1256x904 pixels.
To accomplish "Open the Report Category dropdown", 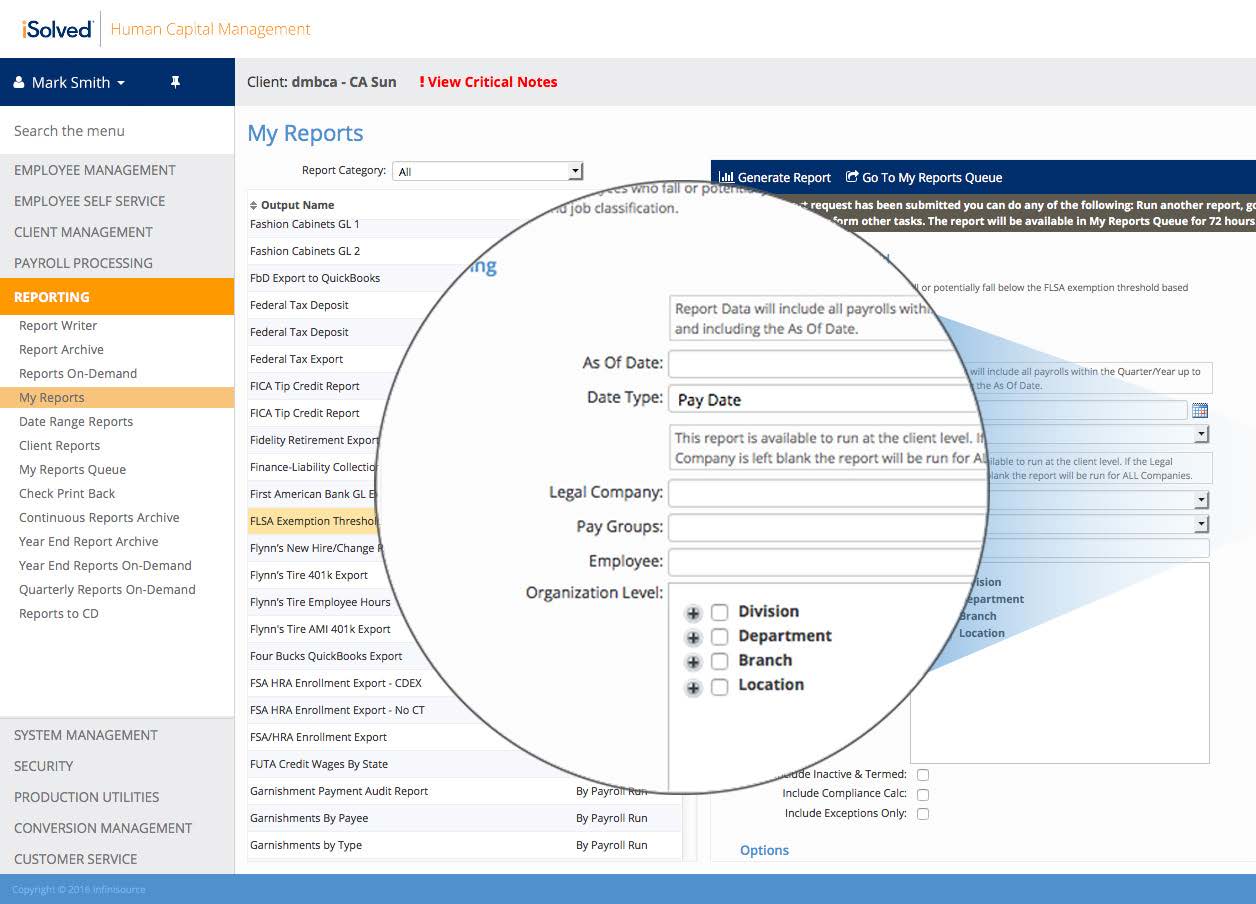I will tap(487, 172).
